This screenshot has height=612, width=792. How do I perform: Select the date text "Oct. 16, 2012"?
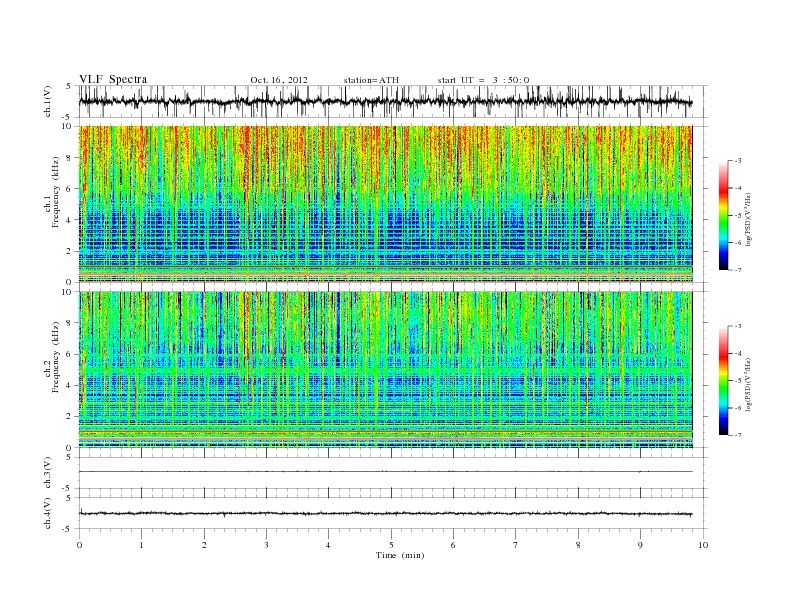(x=279, y=80)
